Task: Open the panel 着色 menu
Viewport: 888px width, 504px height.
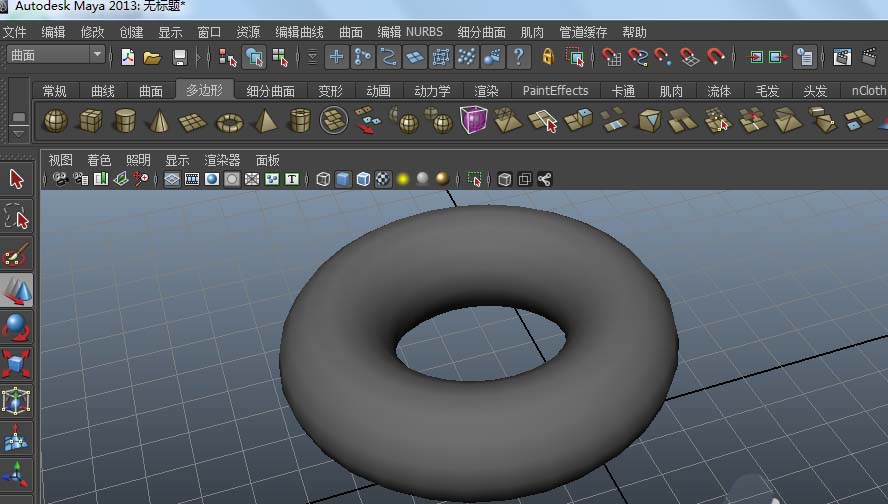Action: pos(99,160)
